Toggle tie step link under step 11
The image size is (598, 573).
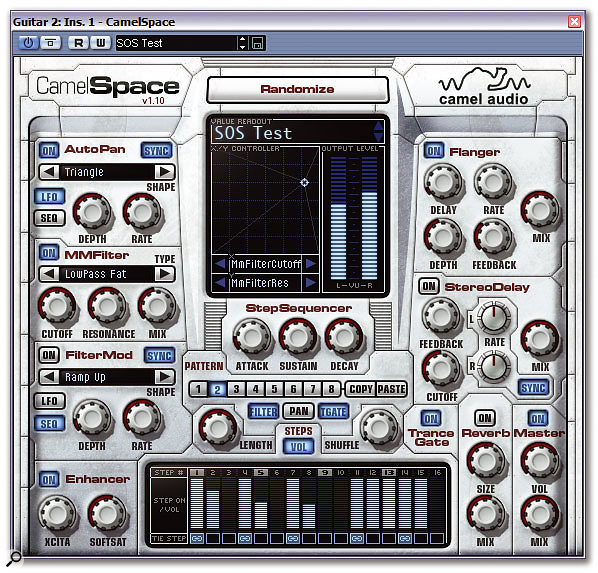click(357, 538)
